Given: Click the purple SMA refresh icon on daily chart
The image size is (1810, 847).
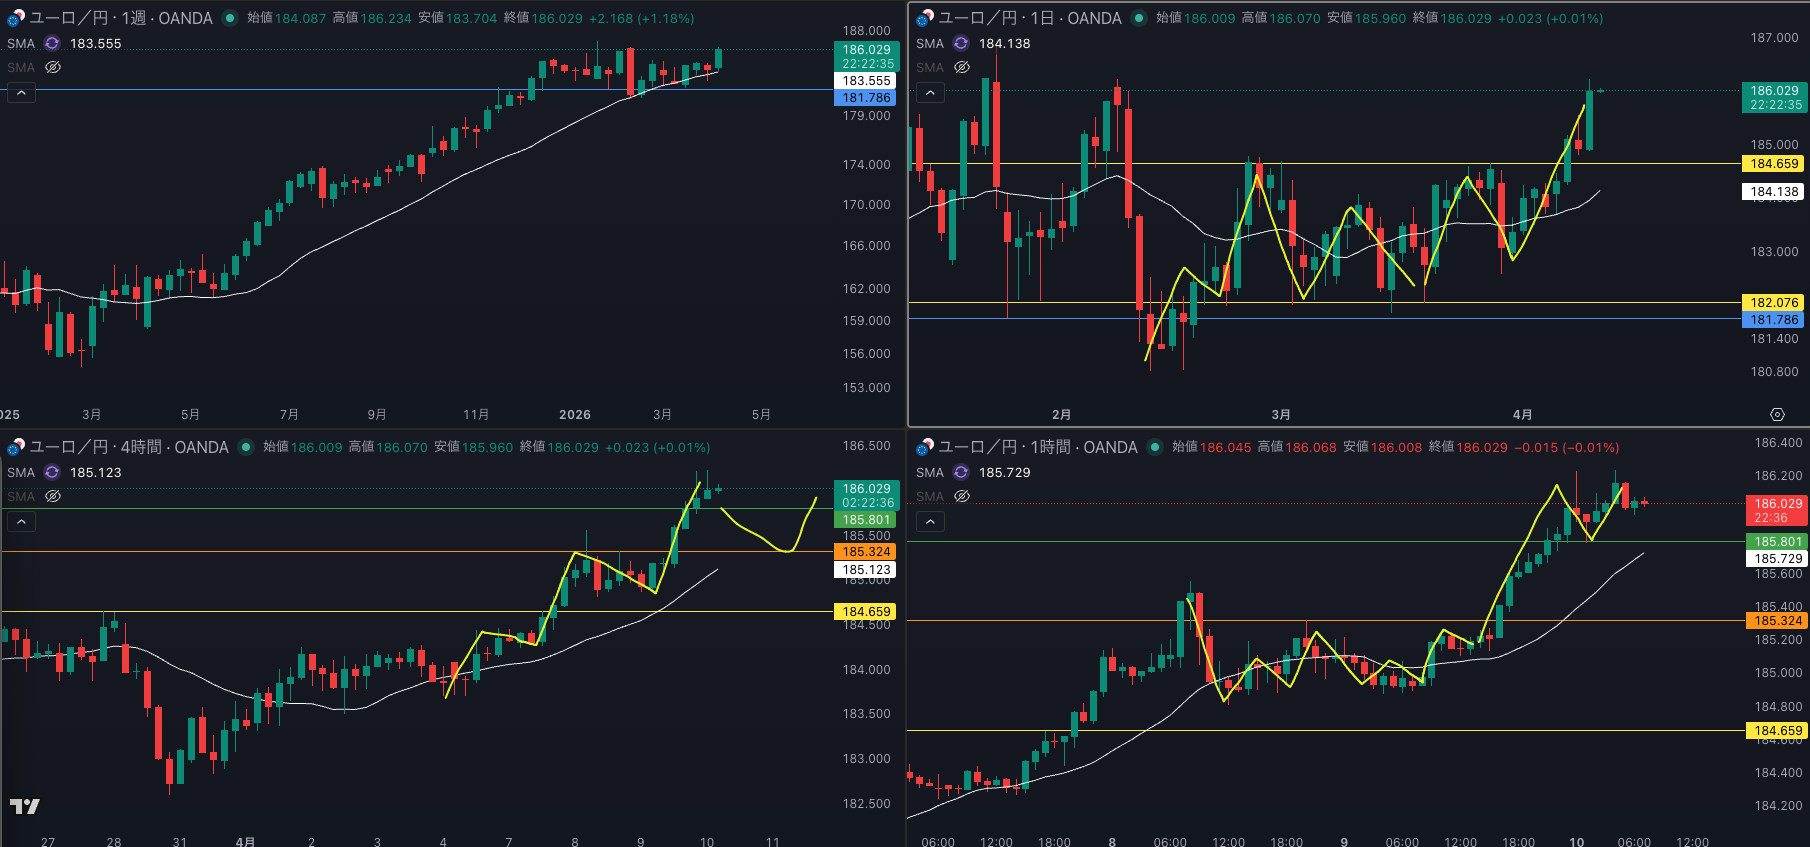Looking at the screenshot, I should coord(961,44).
